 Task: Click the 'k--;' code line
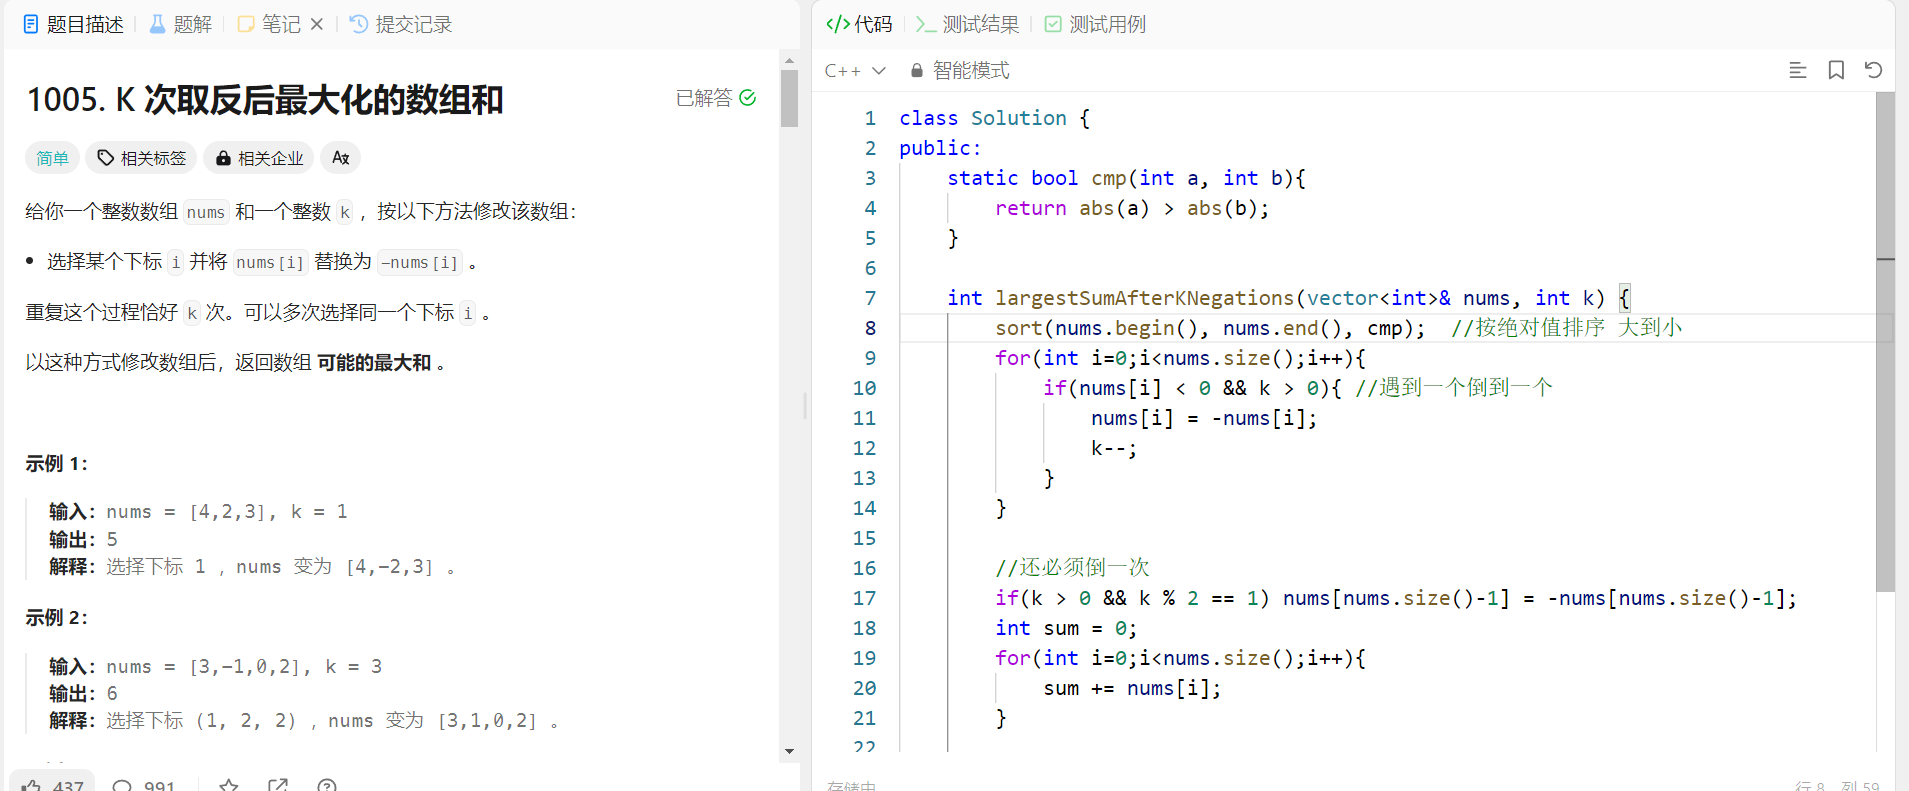point(1114,448)
